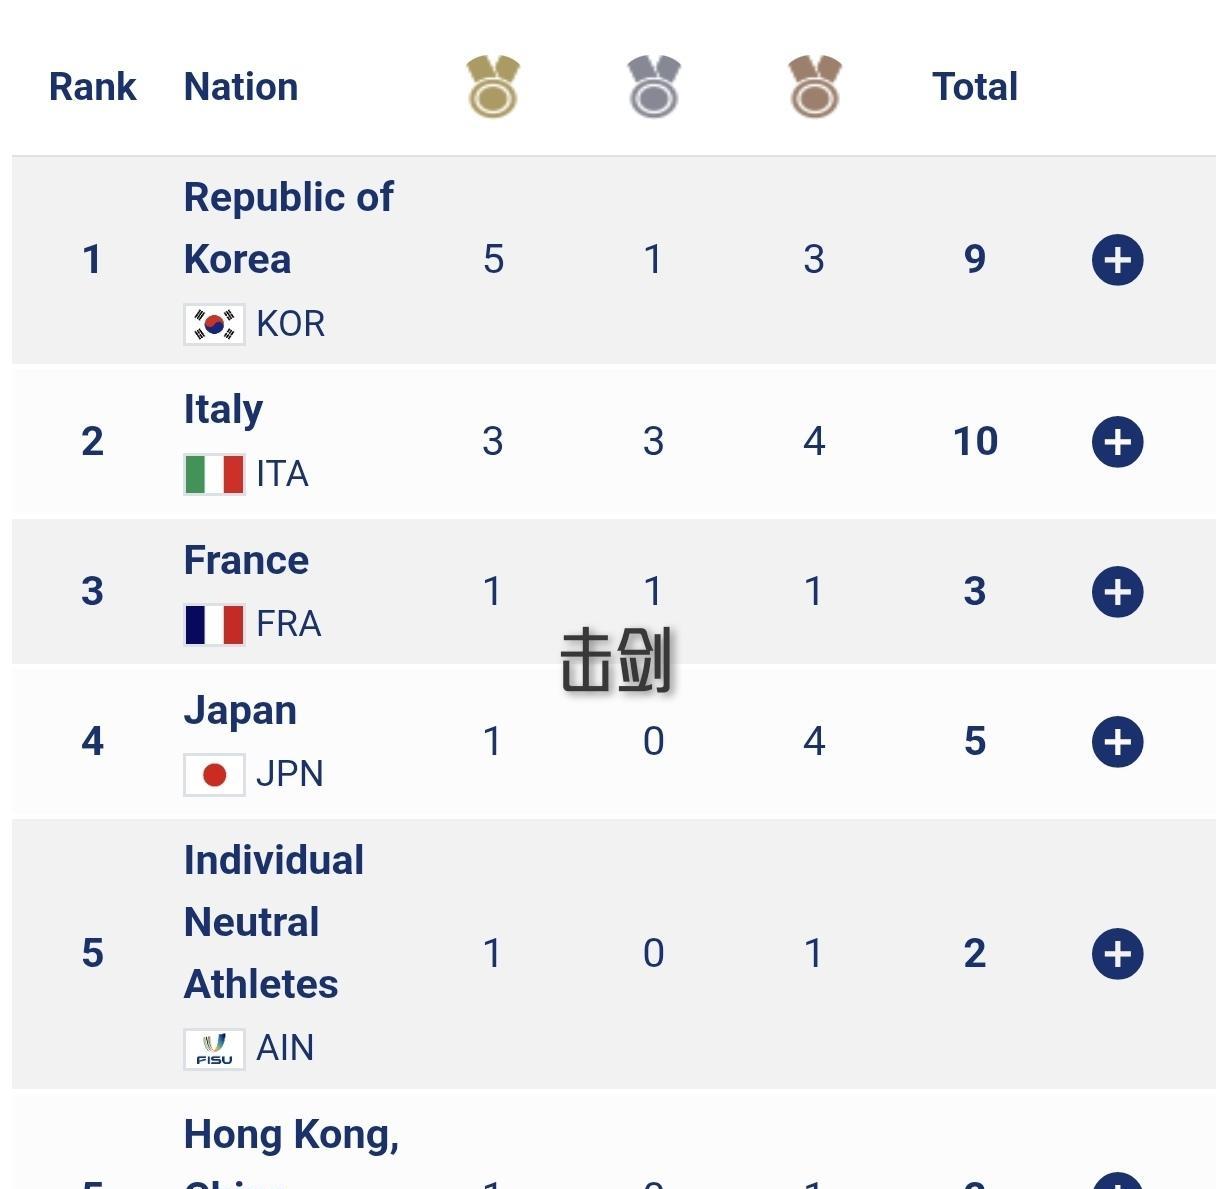Click the gold medal column icon
1224x1189 pixels.
coord(493,87)
